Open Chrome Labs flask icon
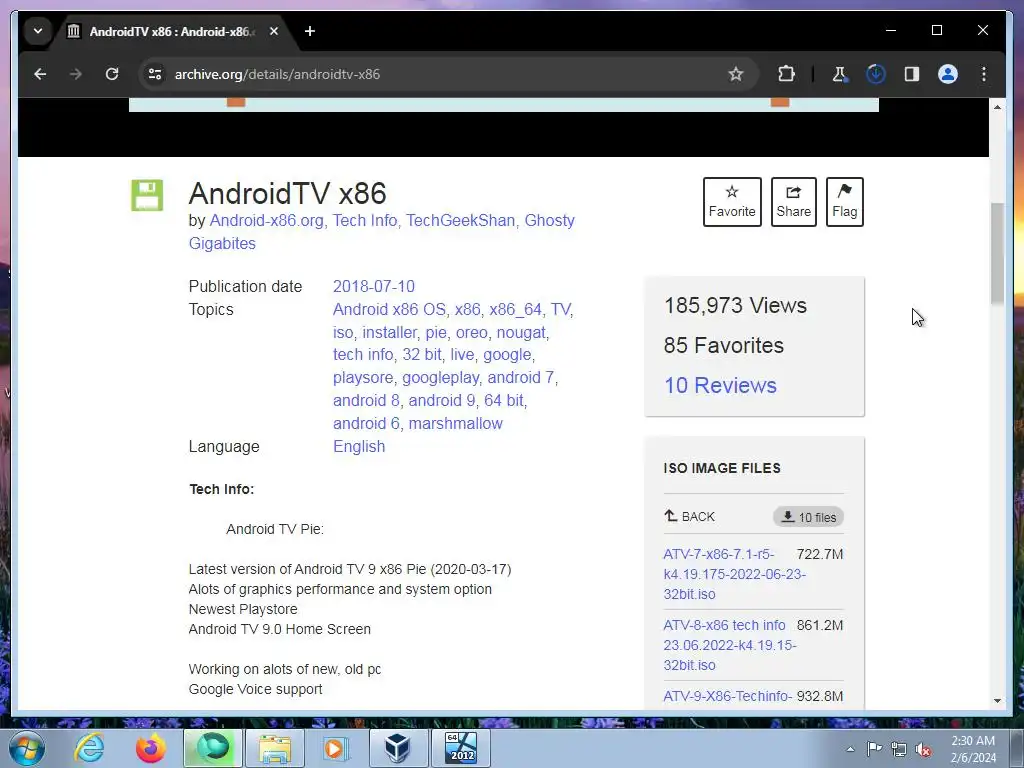The image size is (1024, 768). click(x=840, y=74)
